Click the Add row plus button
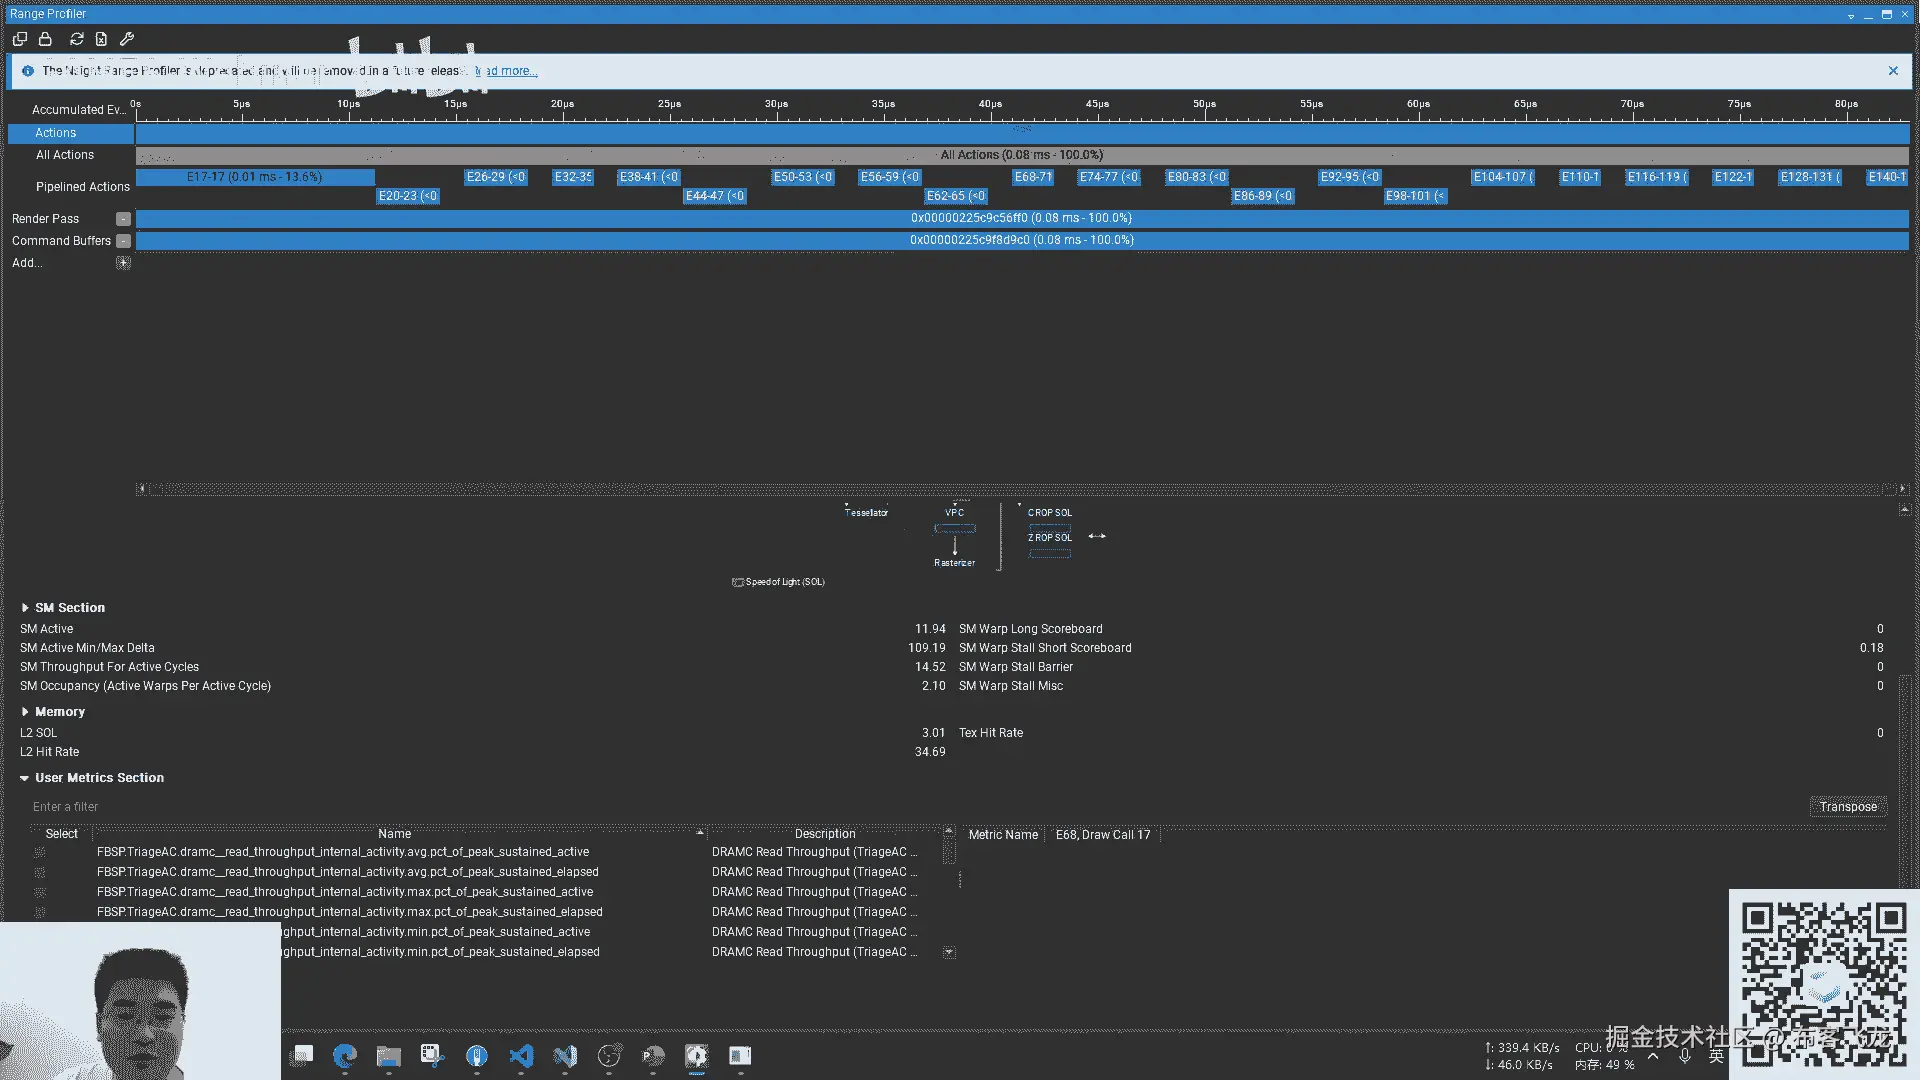This screenshot has width=1920, height=1080. [123, 263]
